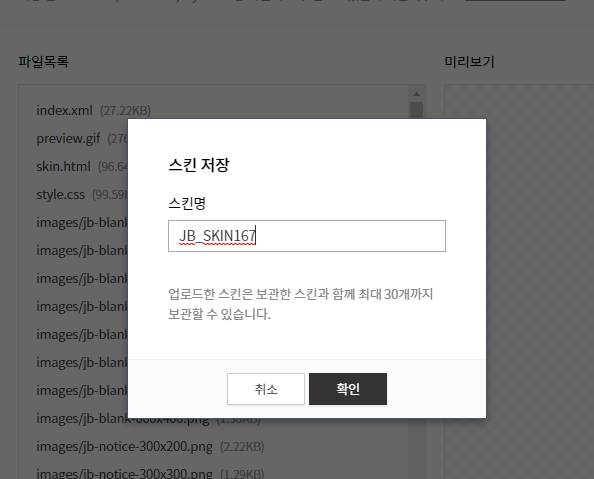The image size is (594, 479).
Task: Select skin.html in the file list
Action: [64, 166]
